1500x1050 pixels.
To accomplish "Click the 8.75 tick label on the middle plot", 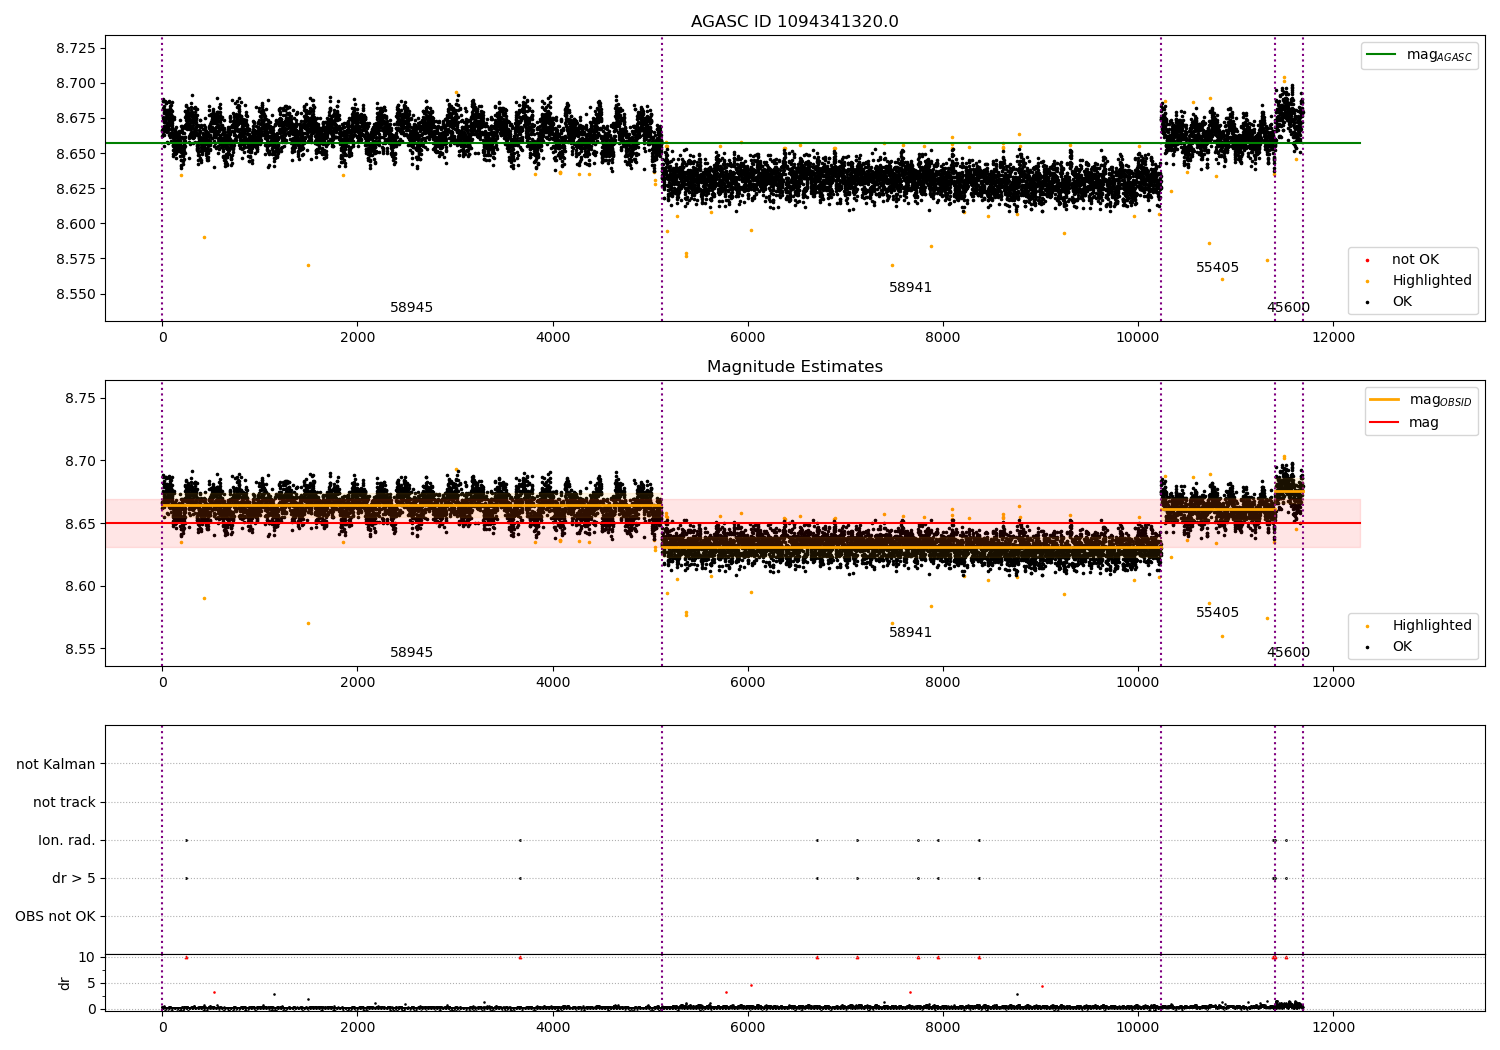I will (80, 398).
